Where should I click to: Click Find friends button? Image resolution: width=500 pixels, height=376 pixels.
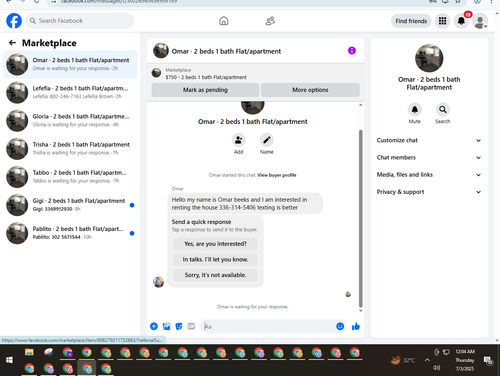click(411, 21)
